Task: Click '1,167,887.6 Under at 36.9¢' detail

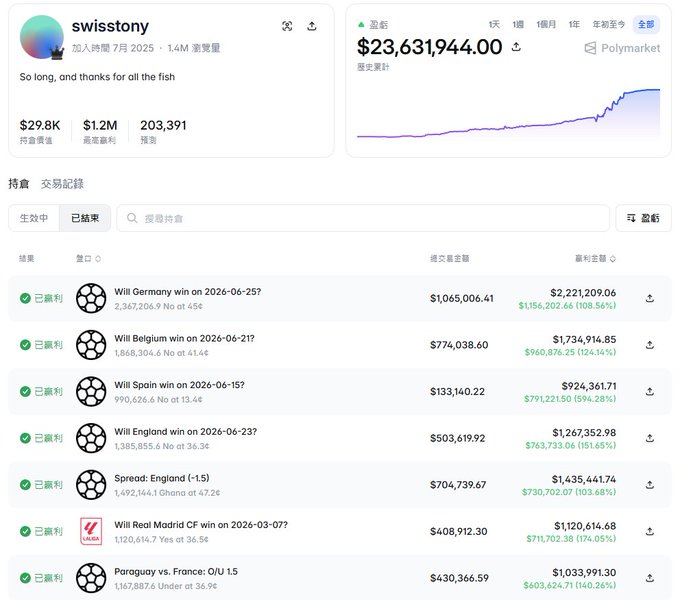Action: point(166,586)
